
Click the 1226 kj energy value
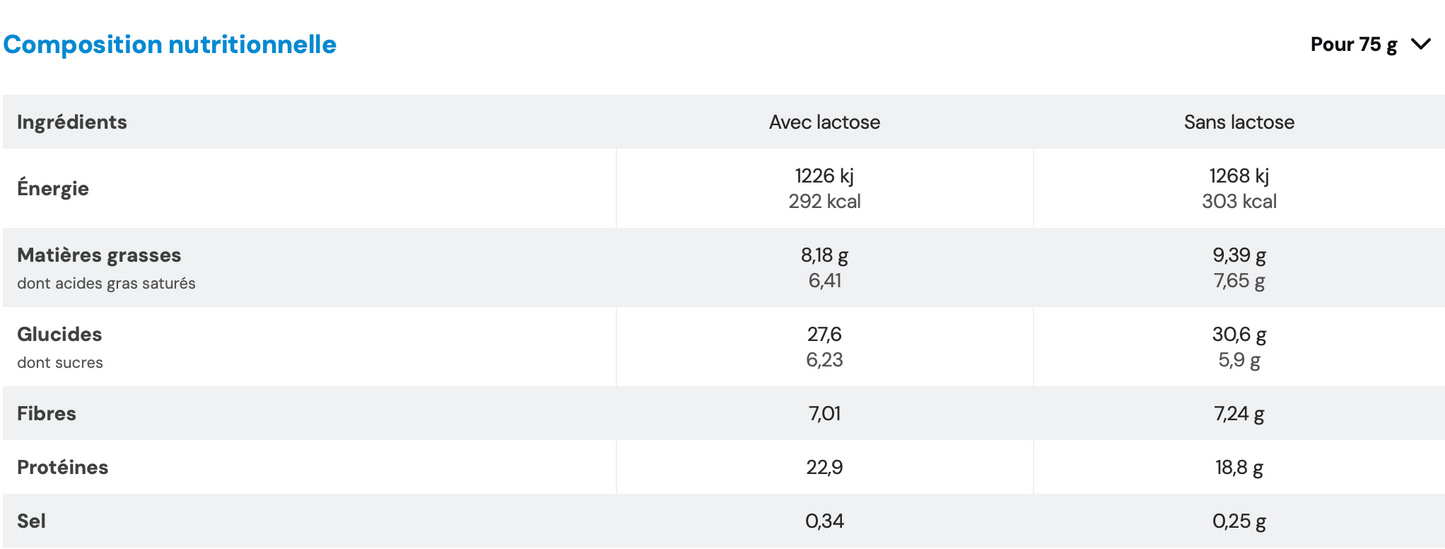point(824,176)
